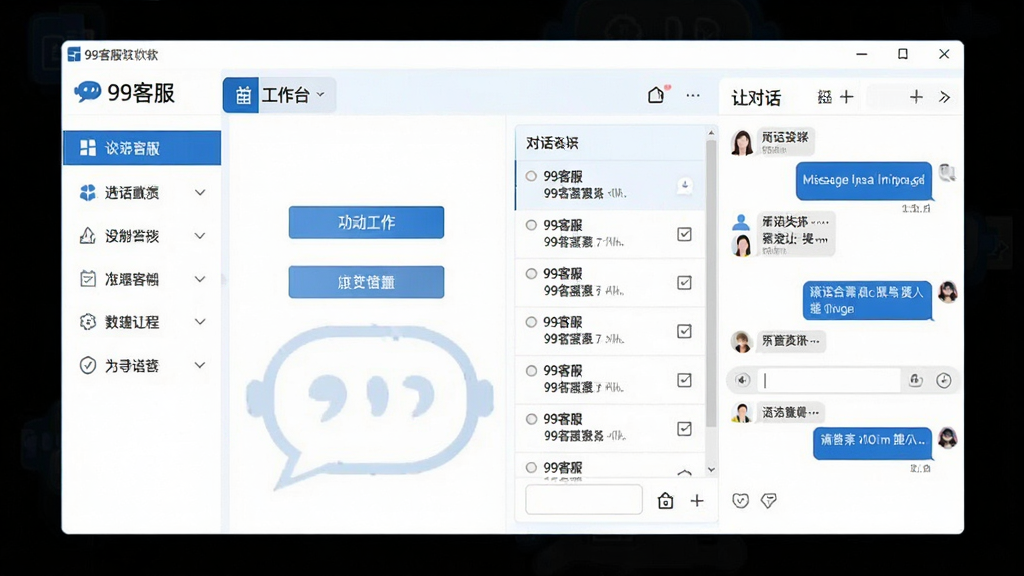
Task: Open the sidebar item with the gear icon
Action: click(x=142, y=322)
